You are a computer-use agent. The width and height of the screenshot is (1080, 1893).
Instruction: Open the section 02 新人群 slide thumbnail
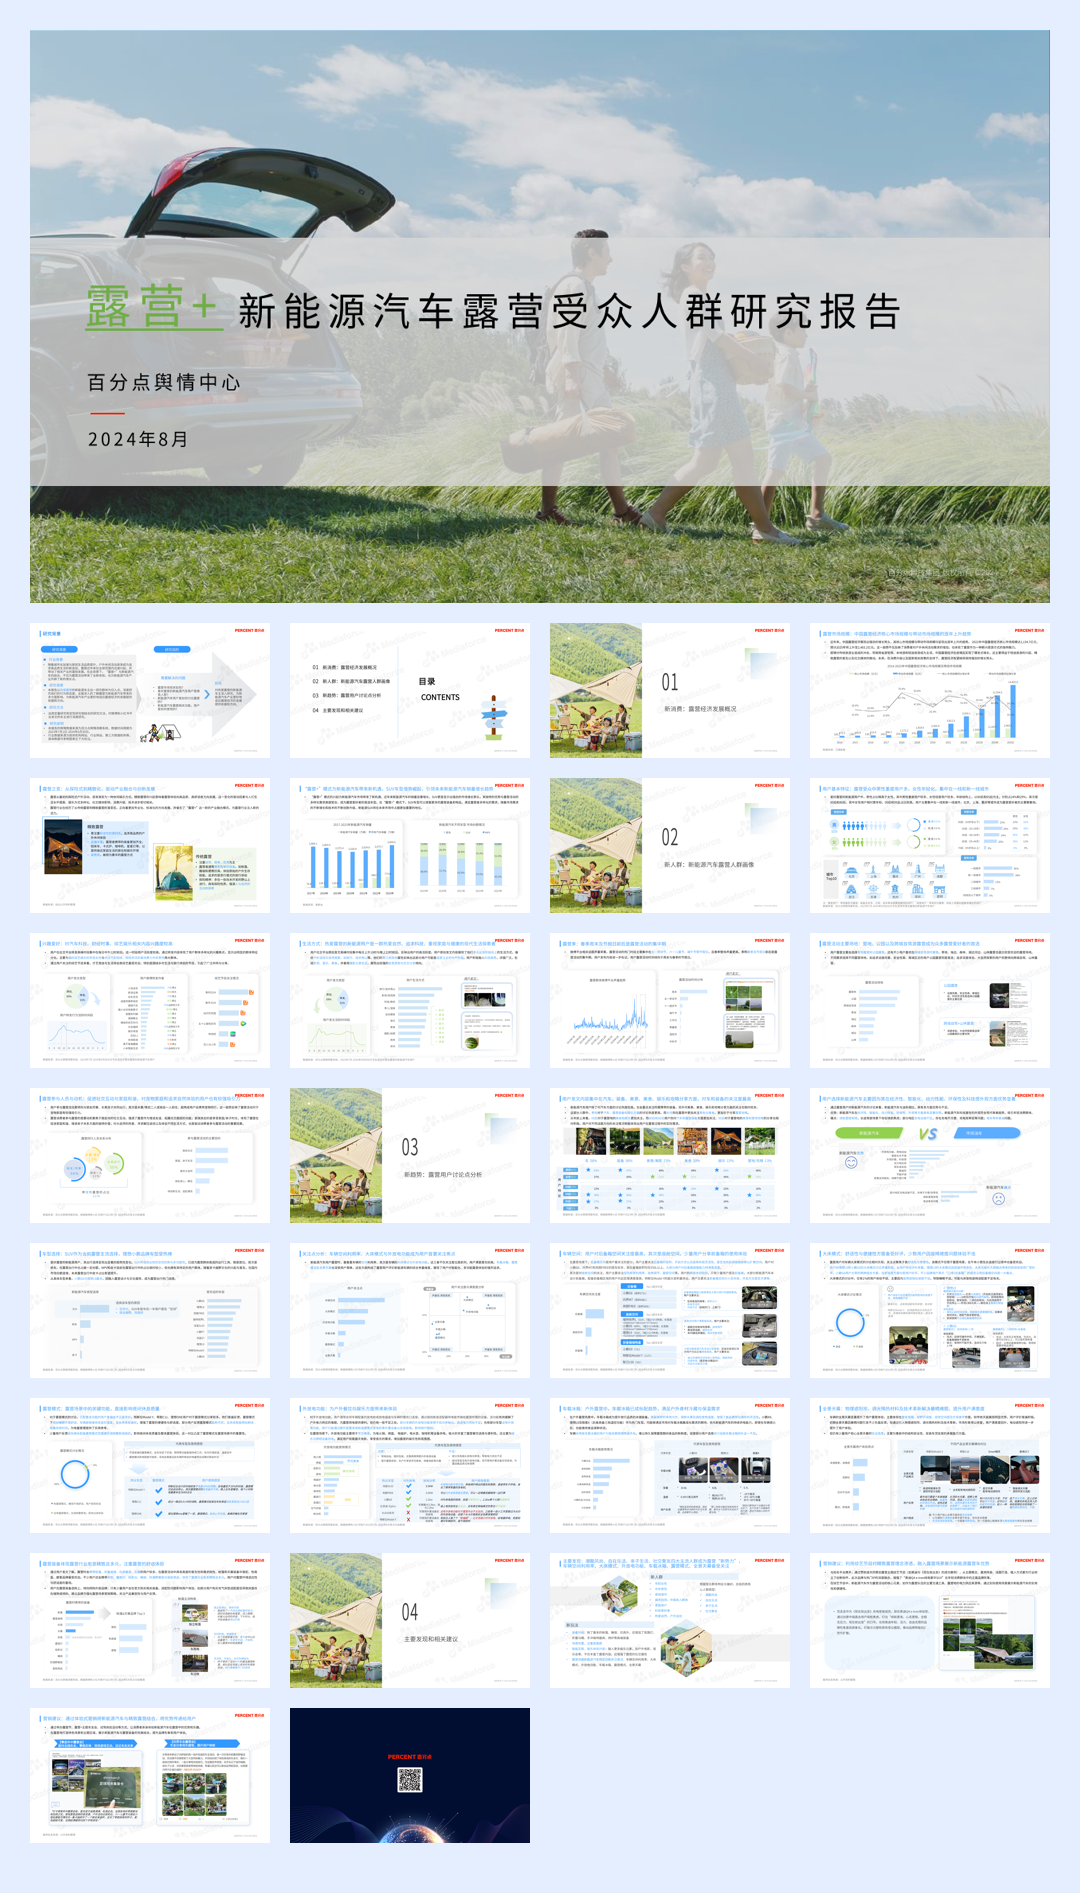pyautogui.click(x=670, y=845)
